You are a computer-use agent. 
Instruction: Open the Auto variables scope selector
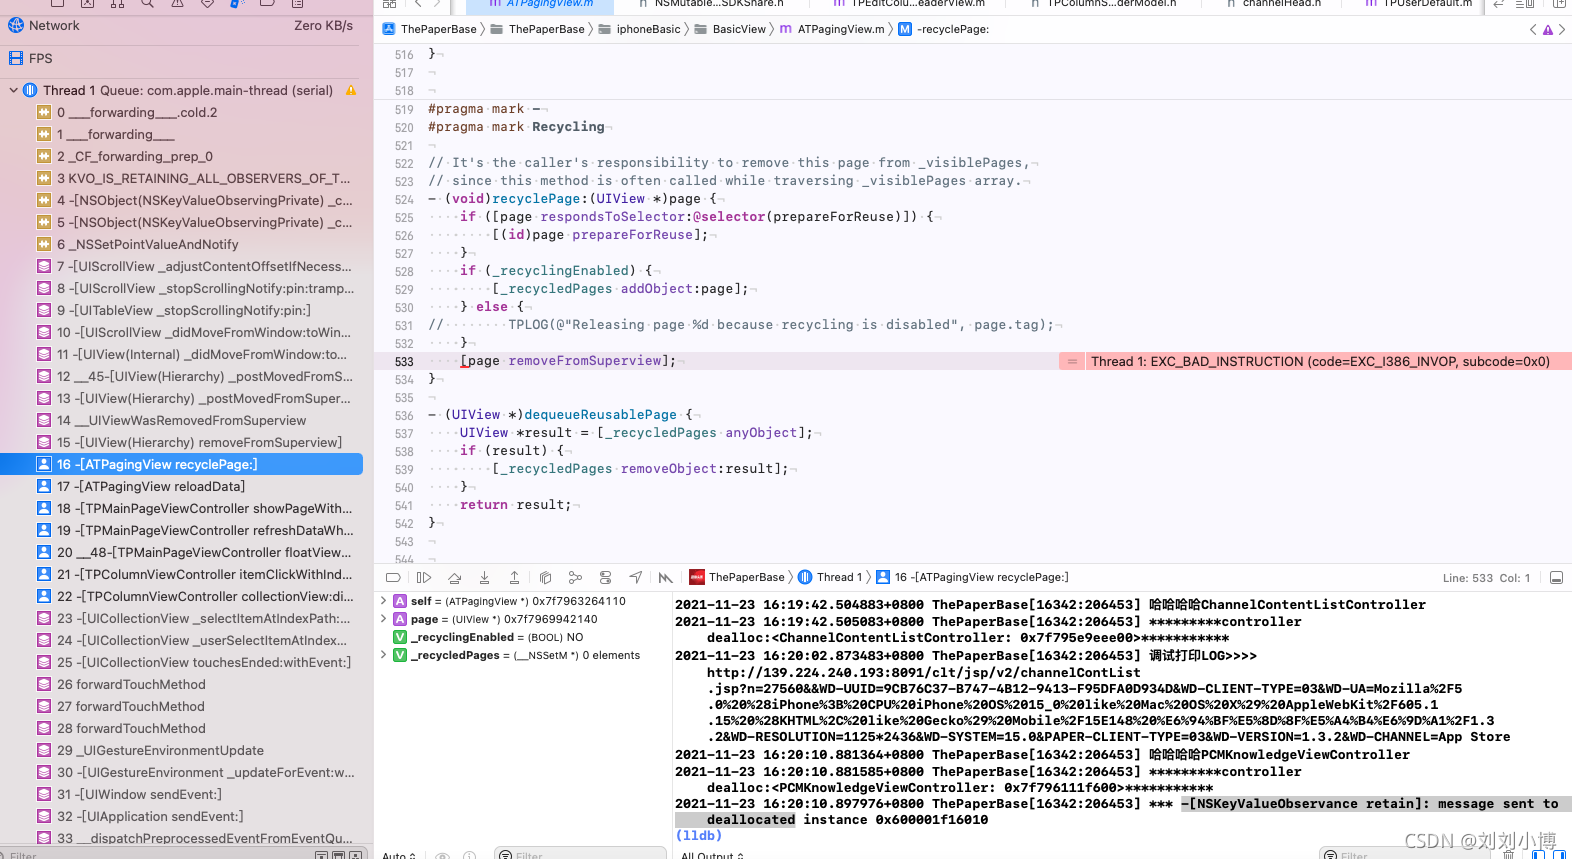coord(398,855)
